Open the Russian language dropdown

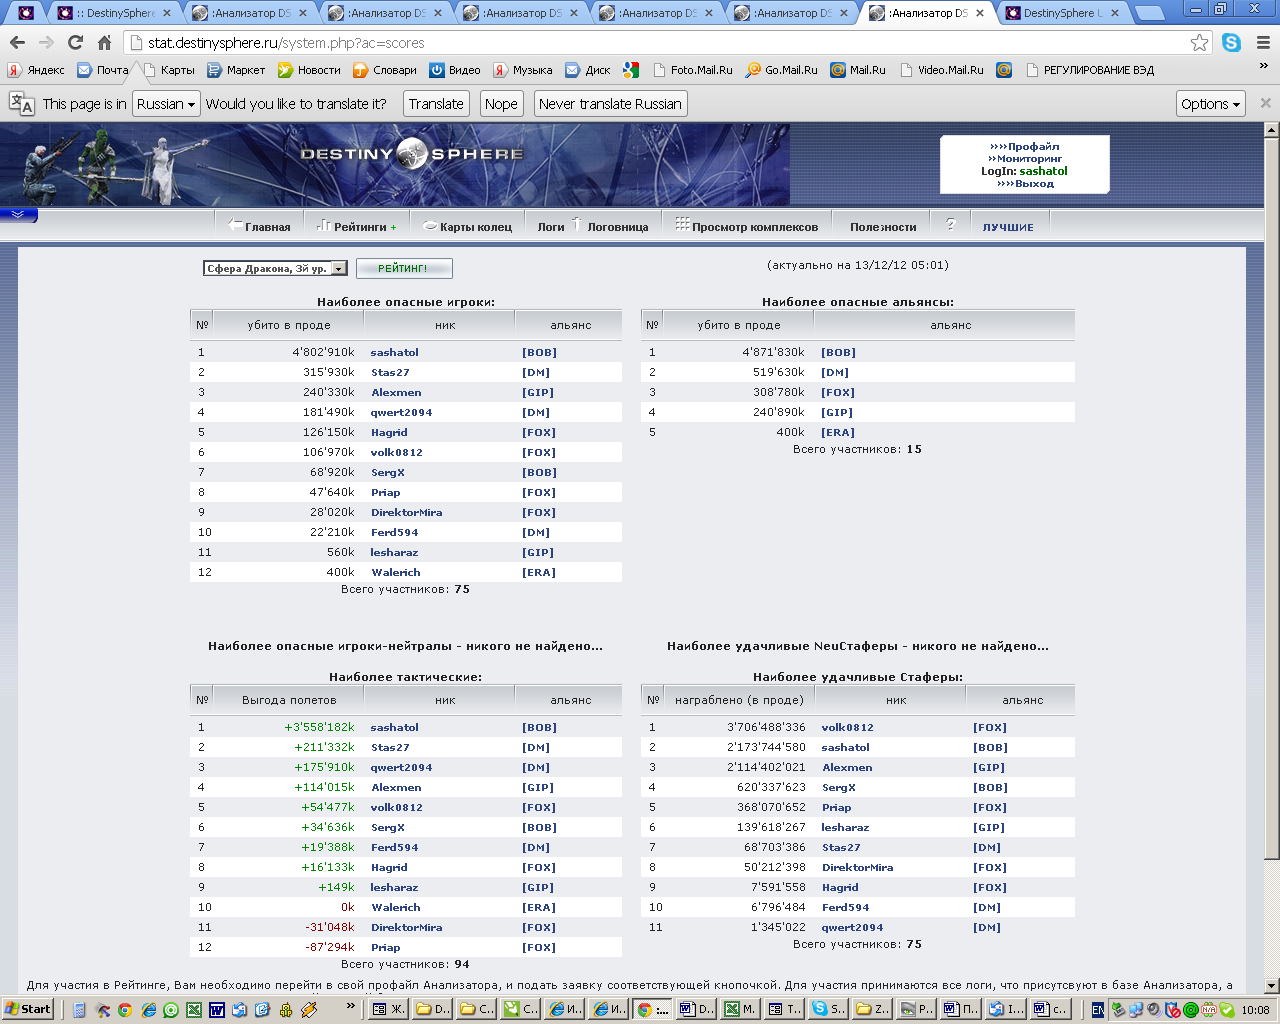166,104
